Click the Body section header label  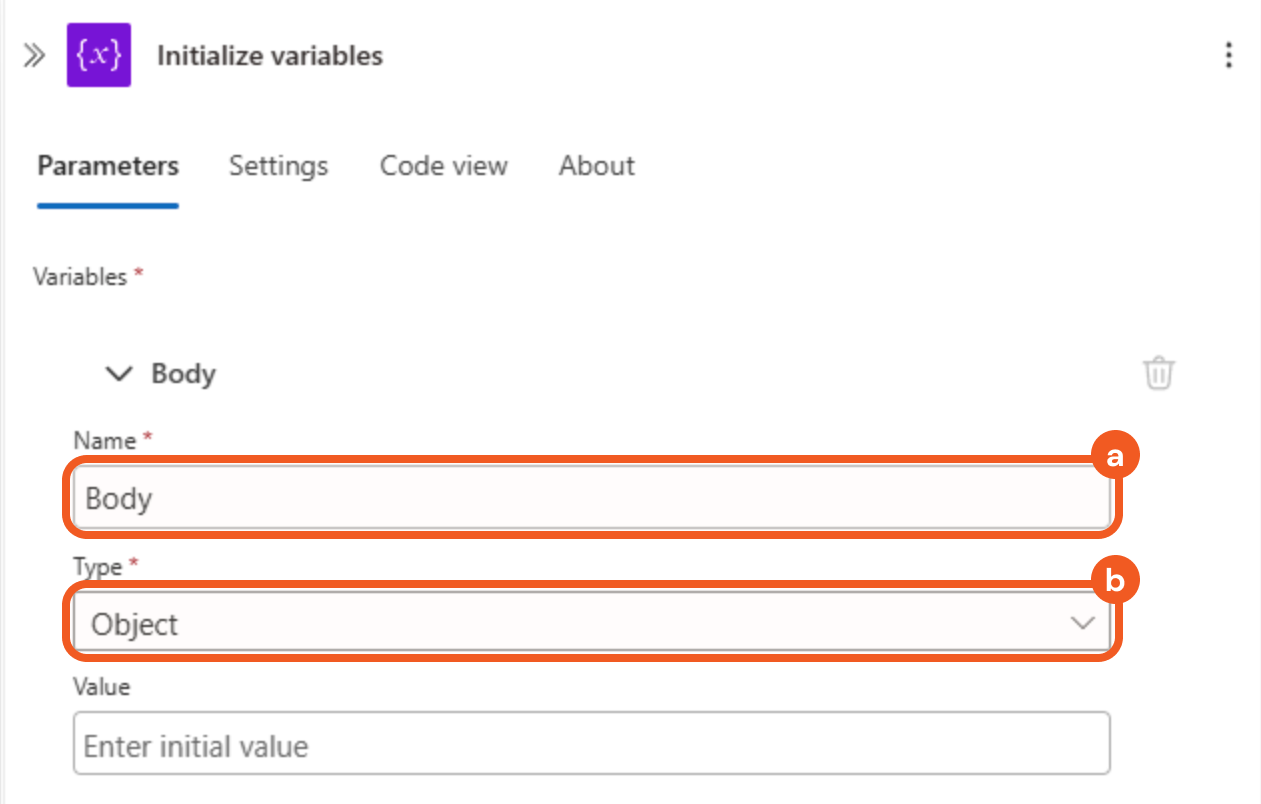pyautogui.click(x=184, y=374)
